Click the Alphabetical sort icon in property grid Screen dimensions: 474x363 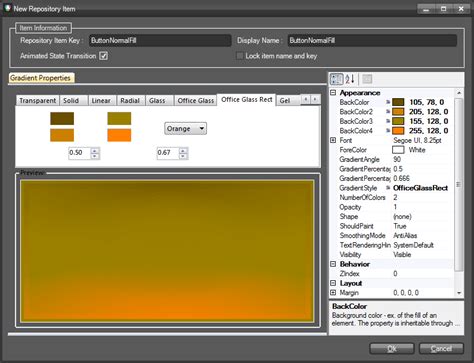(350, 79)
